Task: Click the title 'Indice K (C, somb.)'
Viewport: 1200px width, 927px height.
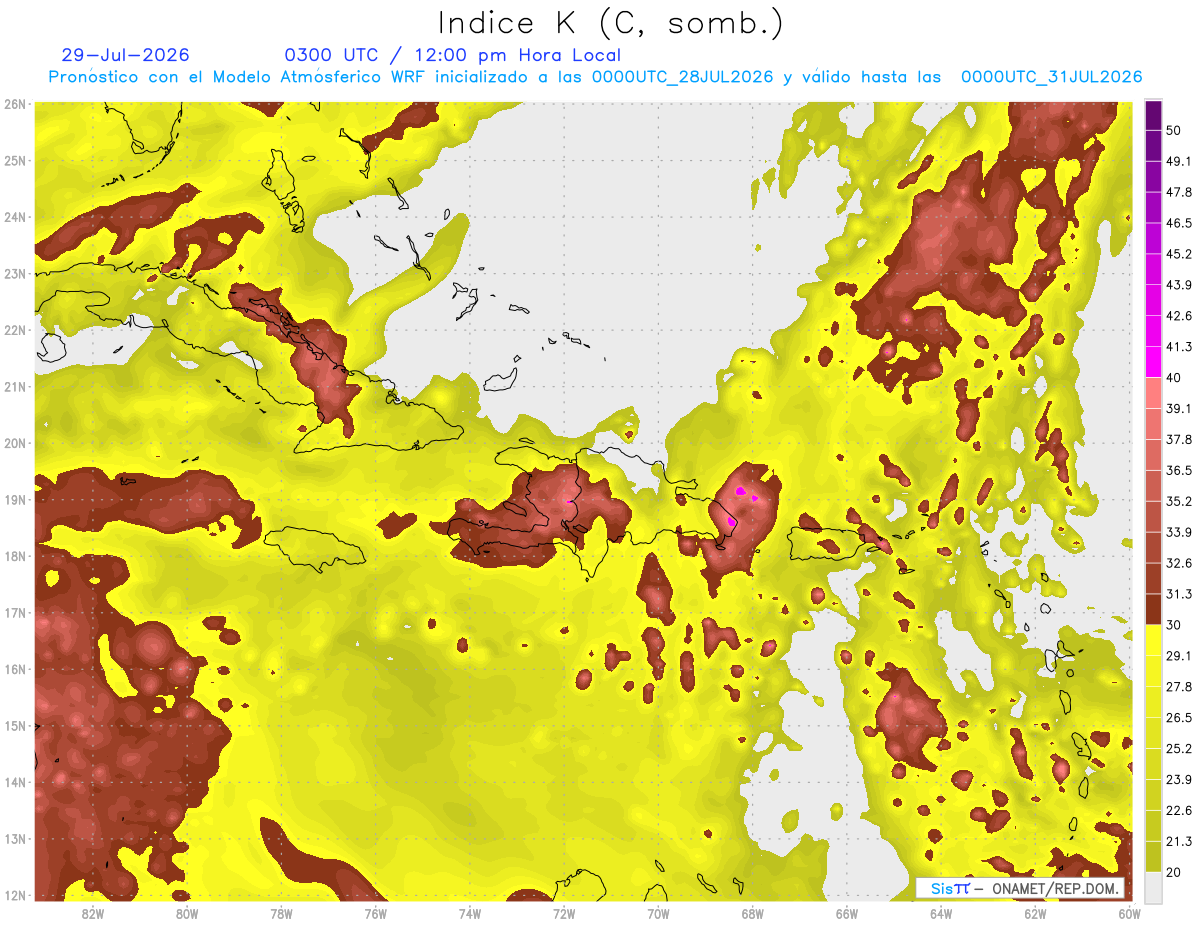Action: 610,22
